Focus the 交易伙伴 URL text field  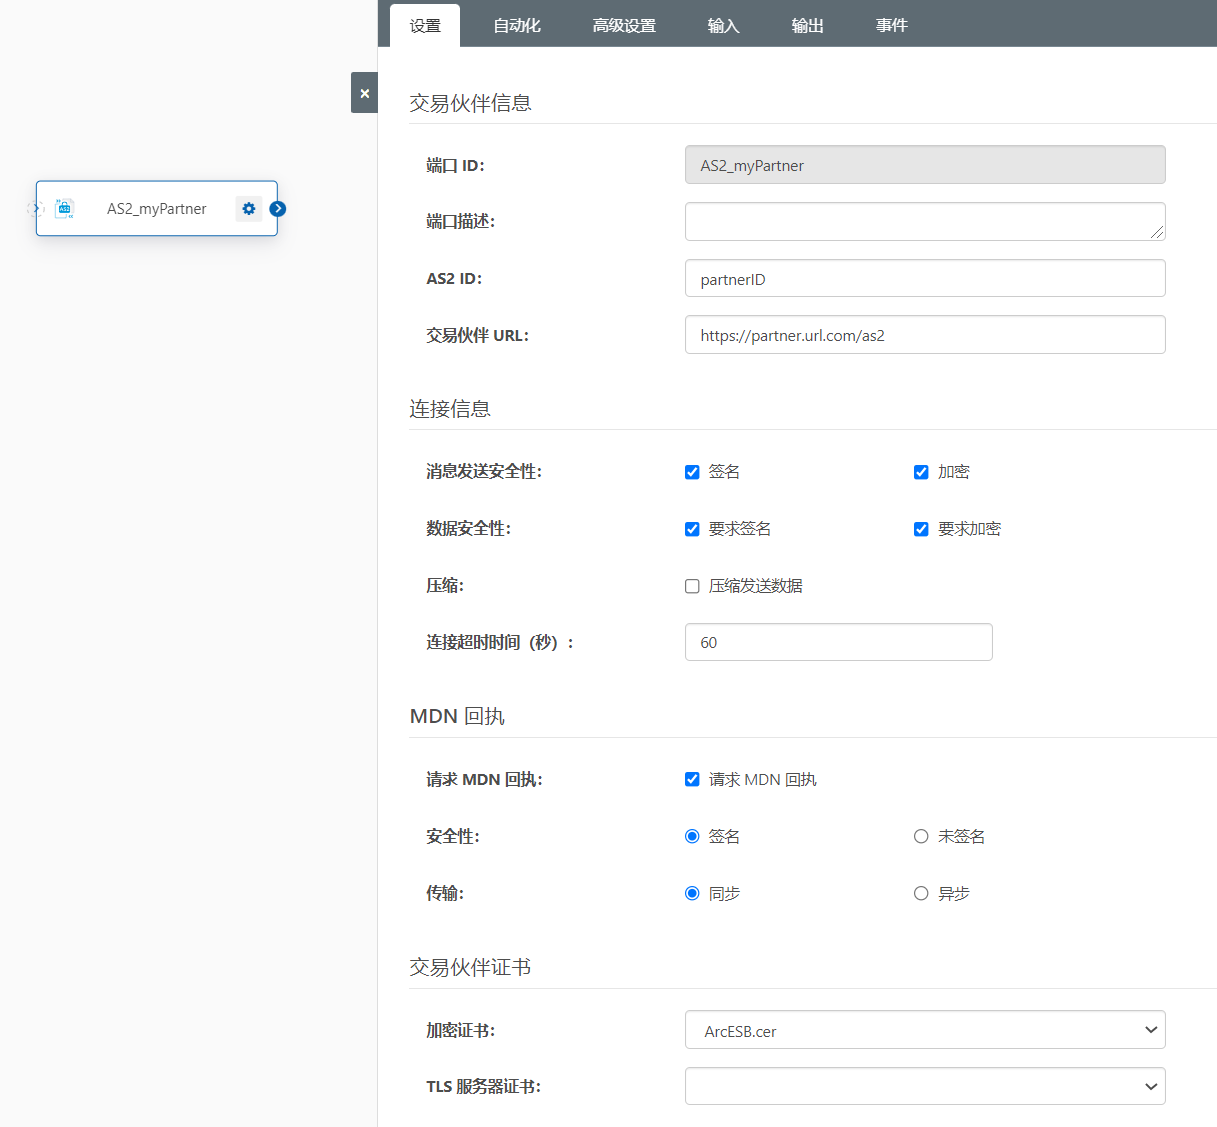924,335
